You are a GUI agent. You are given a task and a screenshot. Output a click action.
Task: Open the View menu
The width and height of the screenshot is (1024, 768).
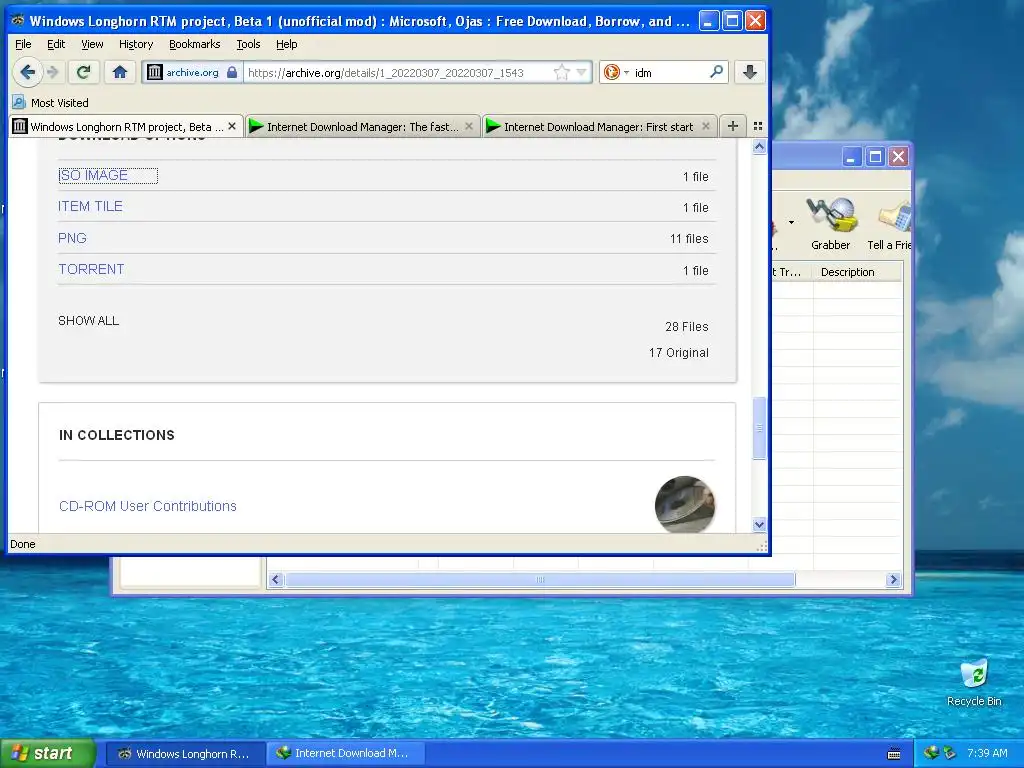pos(92,44)
